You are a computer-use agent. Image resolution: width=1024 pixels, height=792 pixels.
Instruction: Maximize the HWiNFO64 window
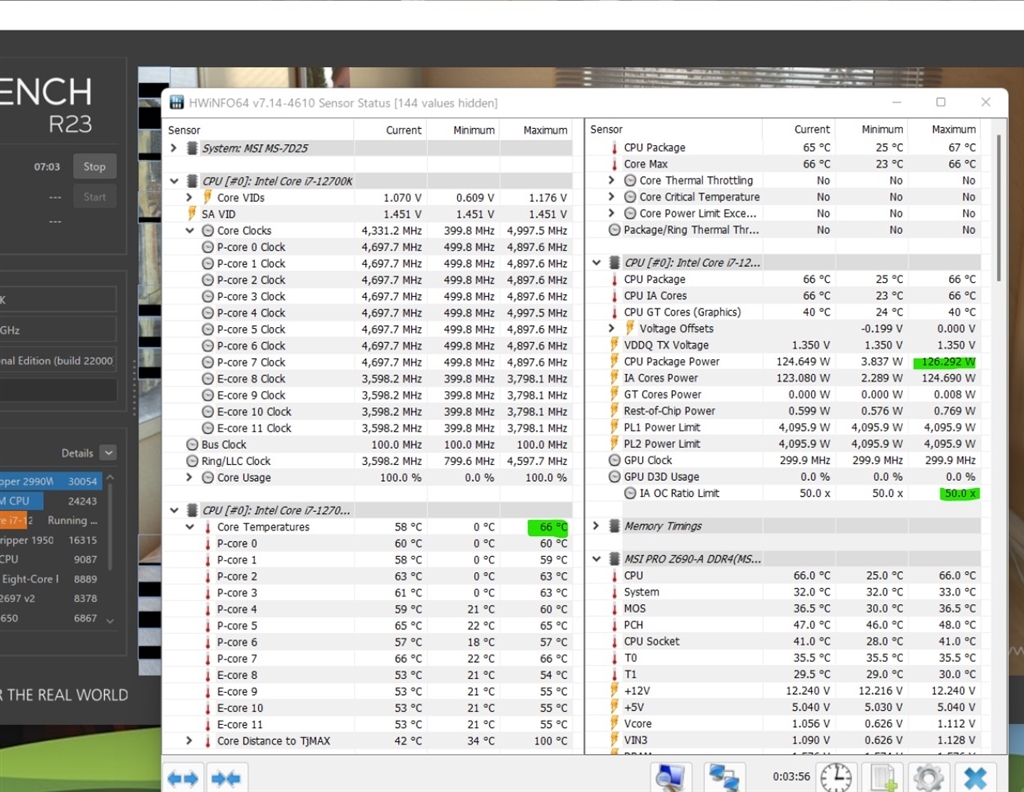[x=940, y=102]
